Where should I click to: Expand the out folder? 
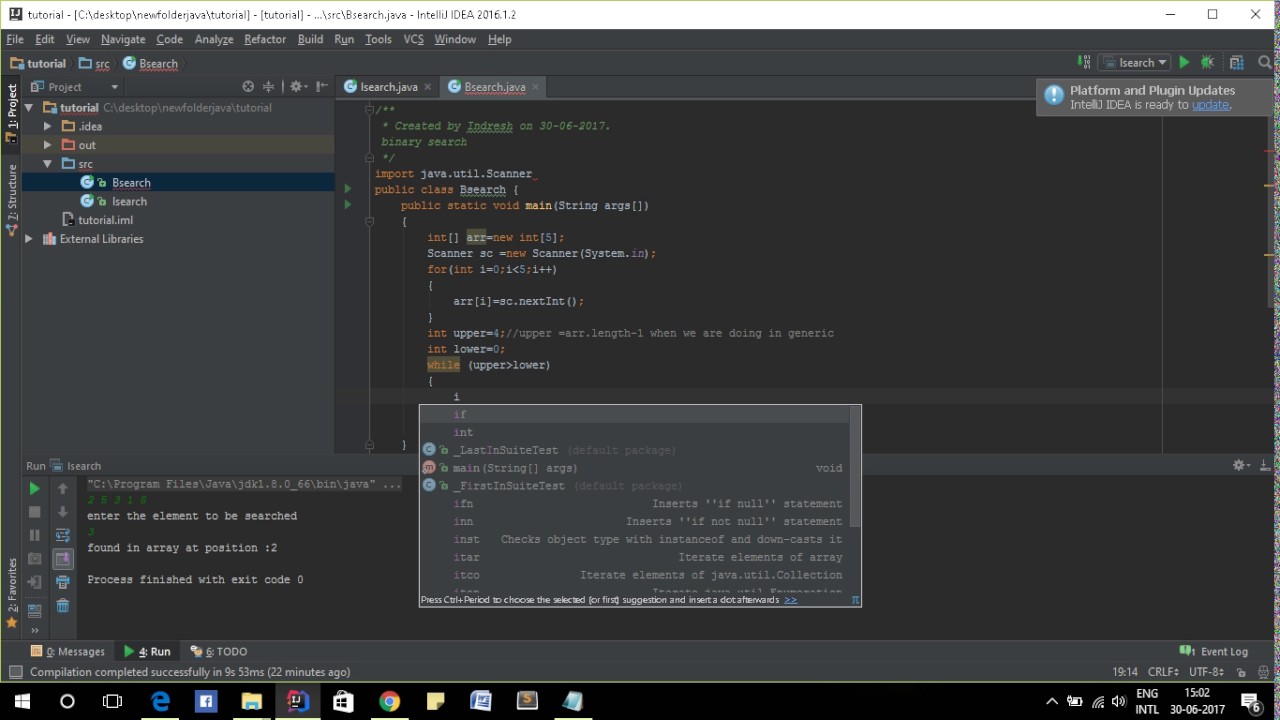47,145
